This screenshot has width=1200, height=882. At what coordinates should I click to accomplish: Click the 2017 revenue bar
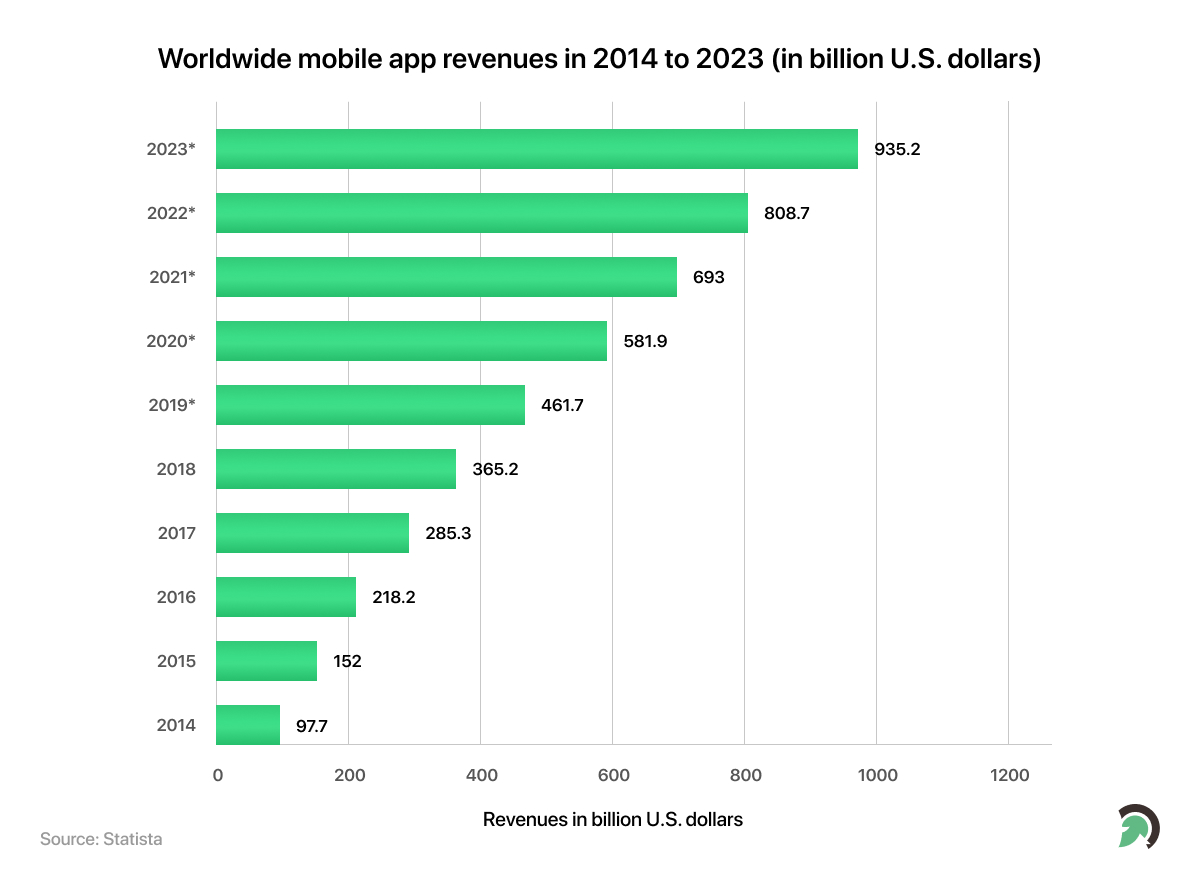pos(312,533)
